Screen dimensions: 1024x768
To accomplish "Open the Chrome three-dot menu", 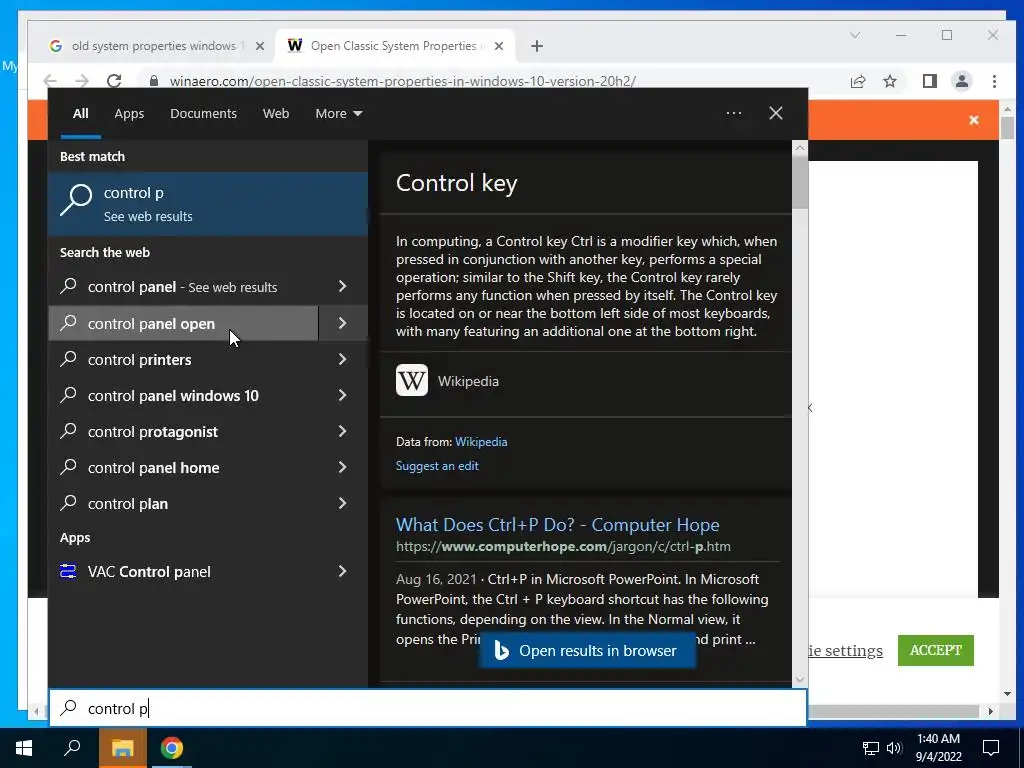I will (x=994, y=81).
